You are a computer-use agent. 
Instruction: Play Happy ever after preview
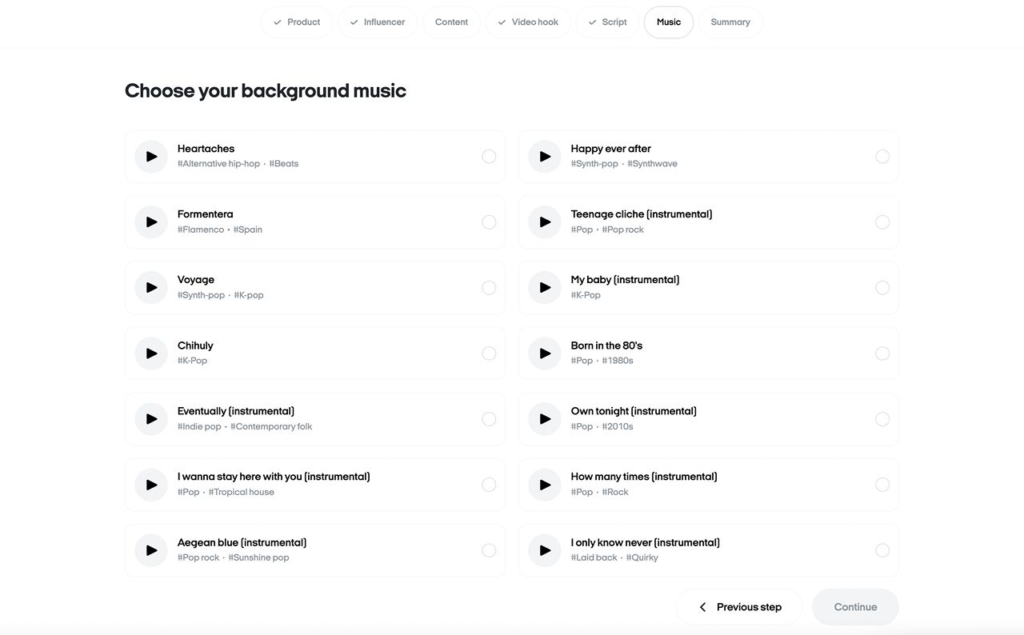point(544,157)
